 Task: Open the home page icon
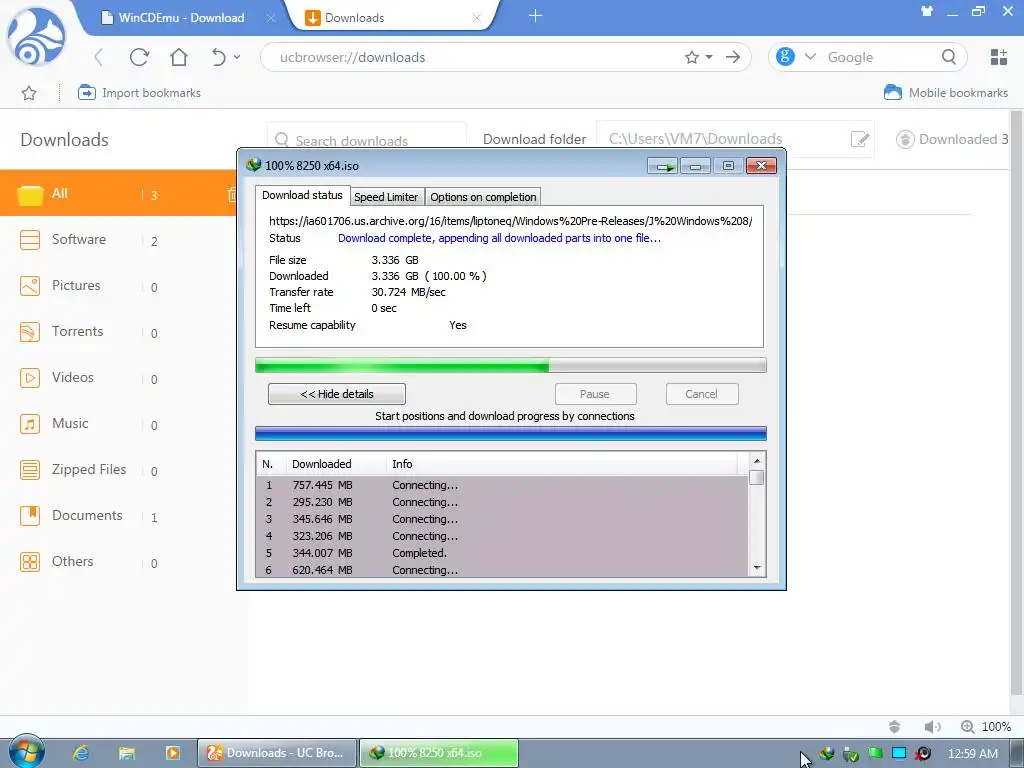pos(179,57)
